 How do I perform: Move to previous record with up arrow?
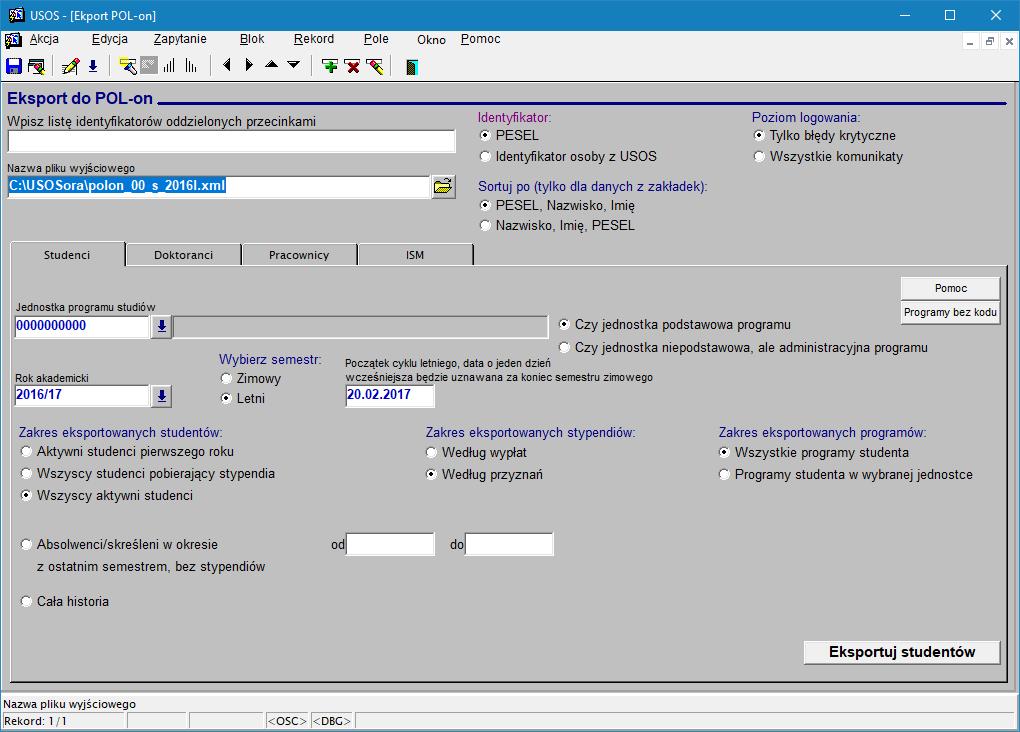coord(271,64)
